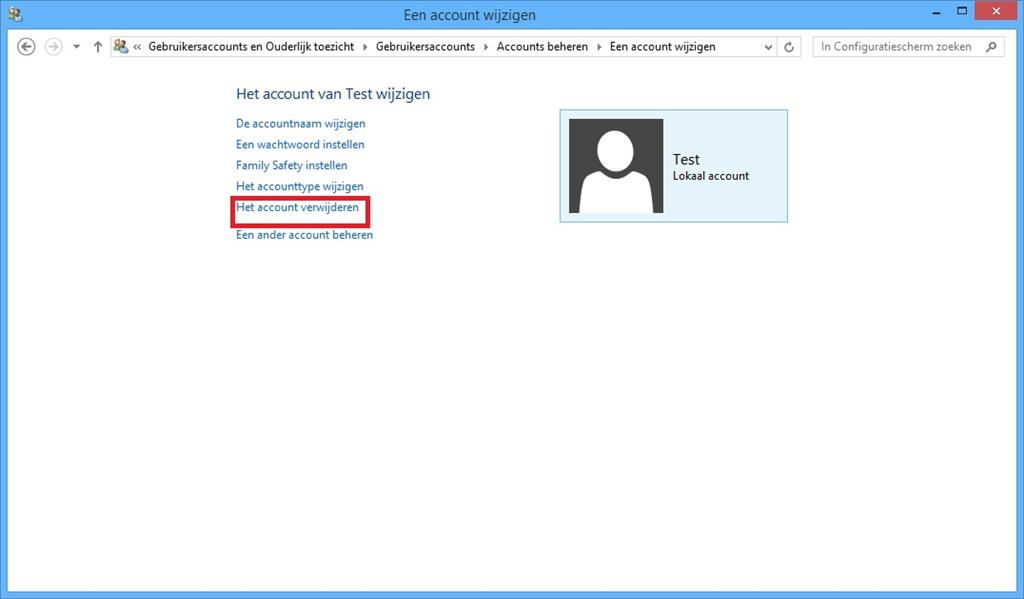Open Family Safety instellen link
This screenshot has height=599, width=1024.
tap(292, 165)
